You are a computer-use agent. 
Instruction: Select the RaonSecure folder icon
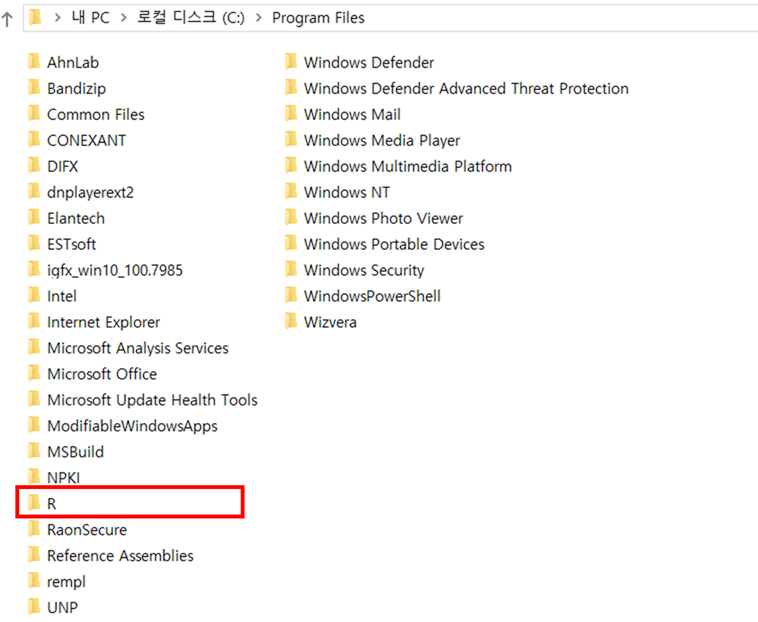click(x=34, y=529)
